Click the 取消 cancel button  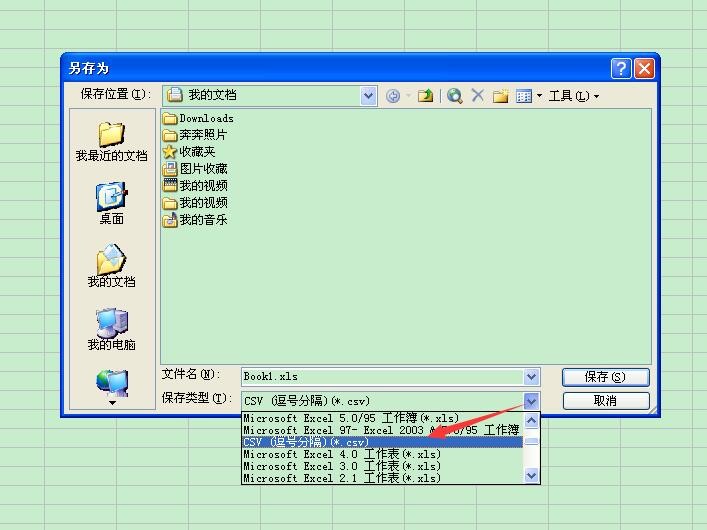coord(606,401)
